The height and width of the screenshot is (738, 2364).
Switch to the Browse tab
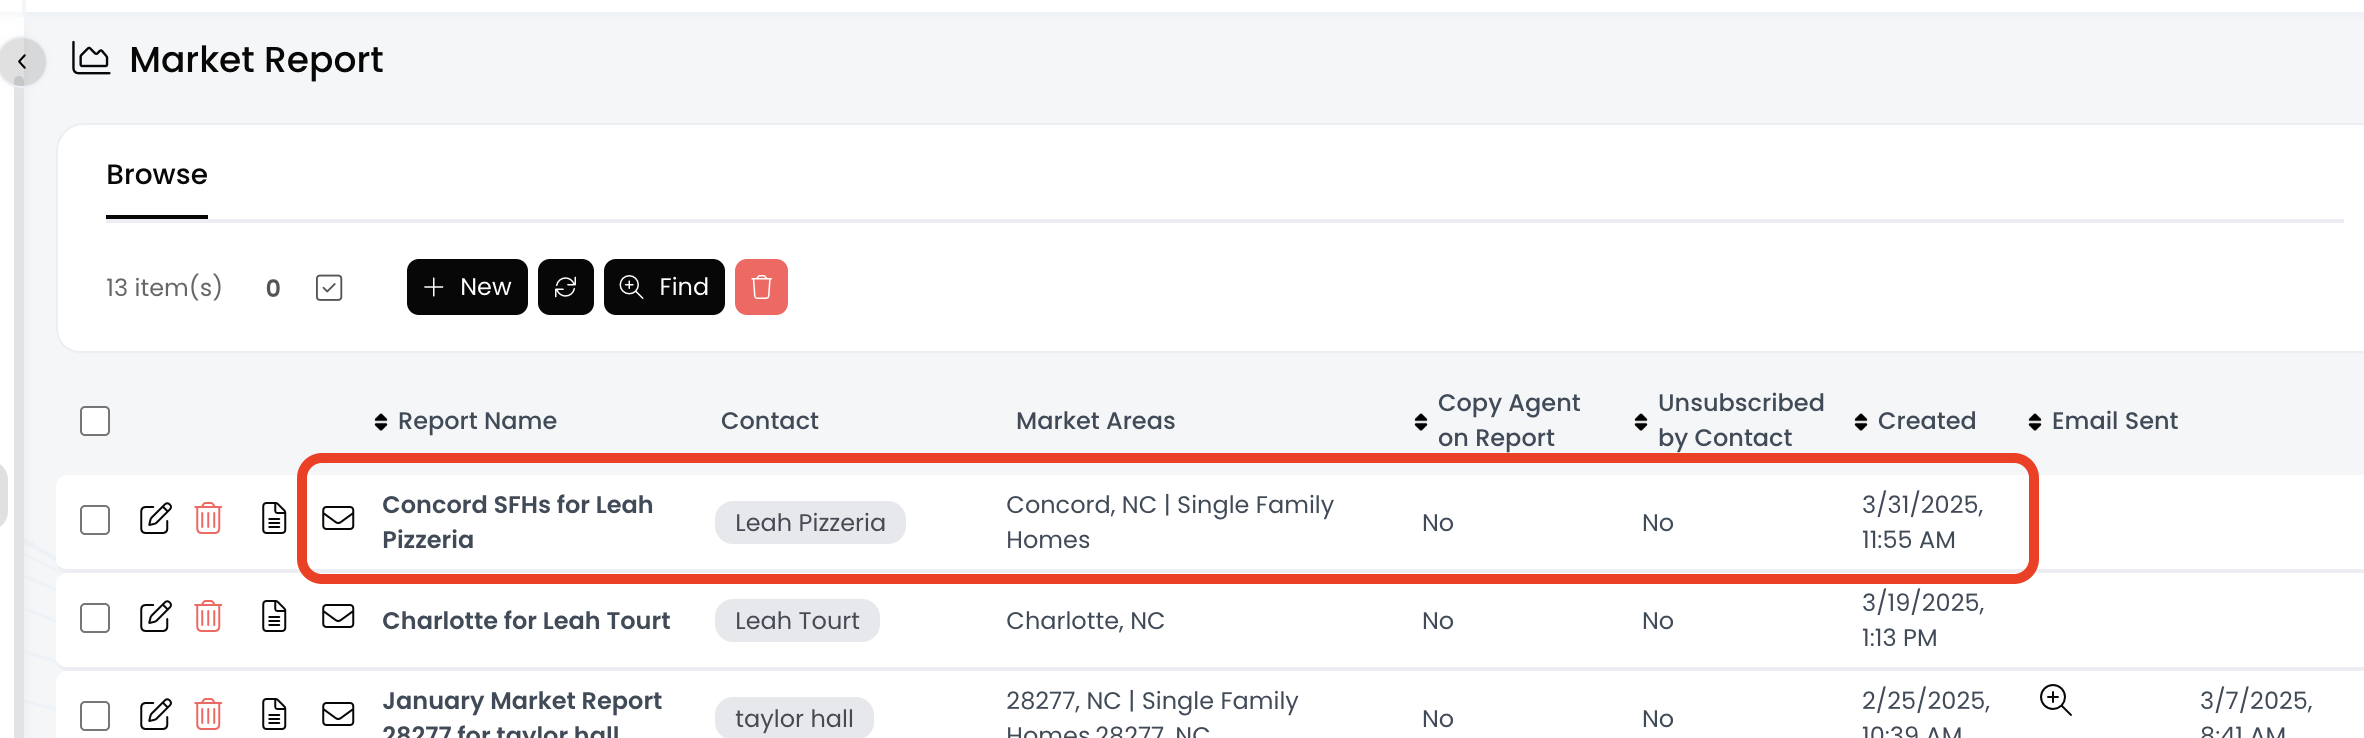click(157, 175)
